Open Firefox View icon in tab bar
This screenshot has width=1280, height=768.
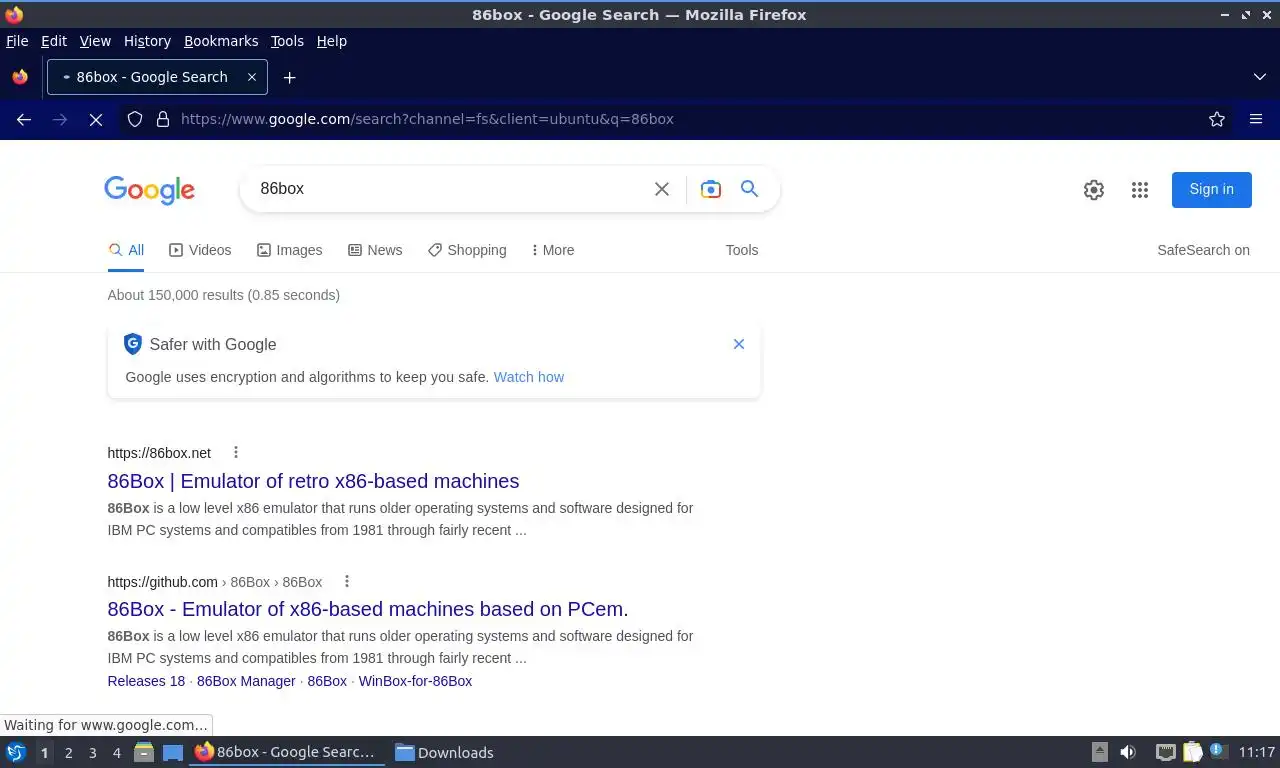[20, 77]
